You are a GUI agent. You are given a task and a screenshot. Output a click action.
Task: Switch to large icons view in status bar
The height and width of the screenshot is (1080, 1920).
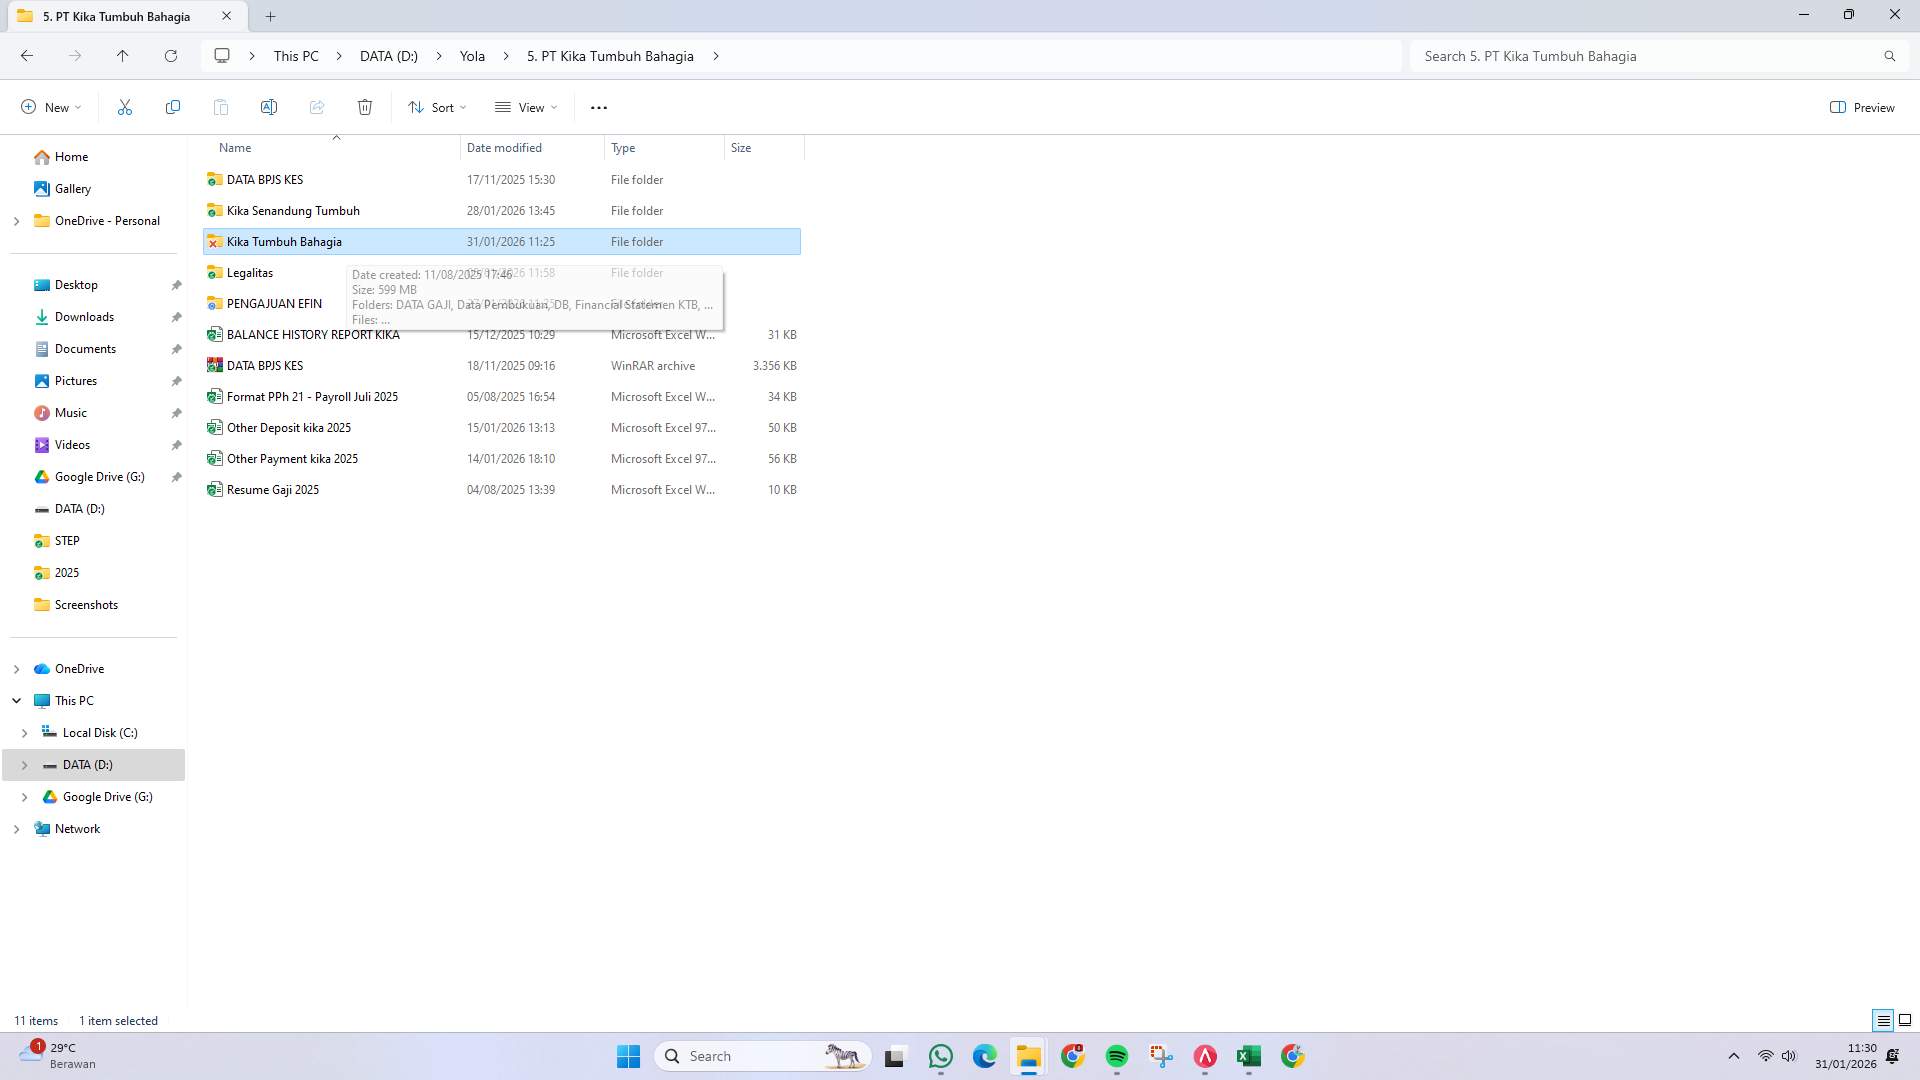pyautogui.click(x=1907, y=1020)
